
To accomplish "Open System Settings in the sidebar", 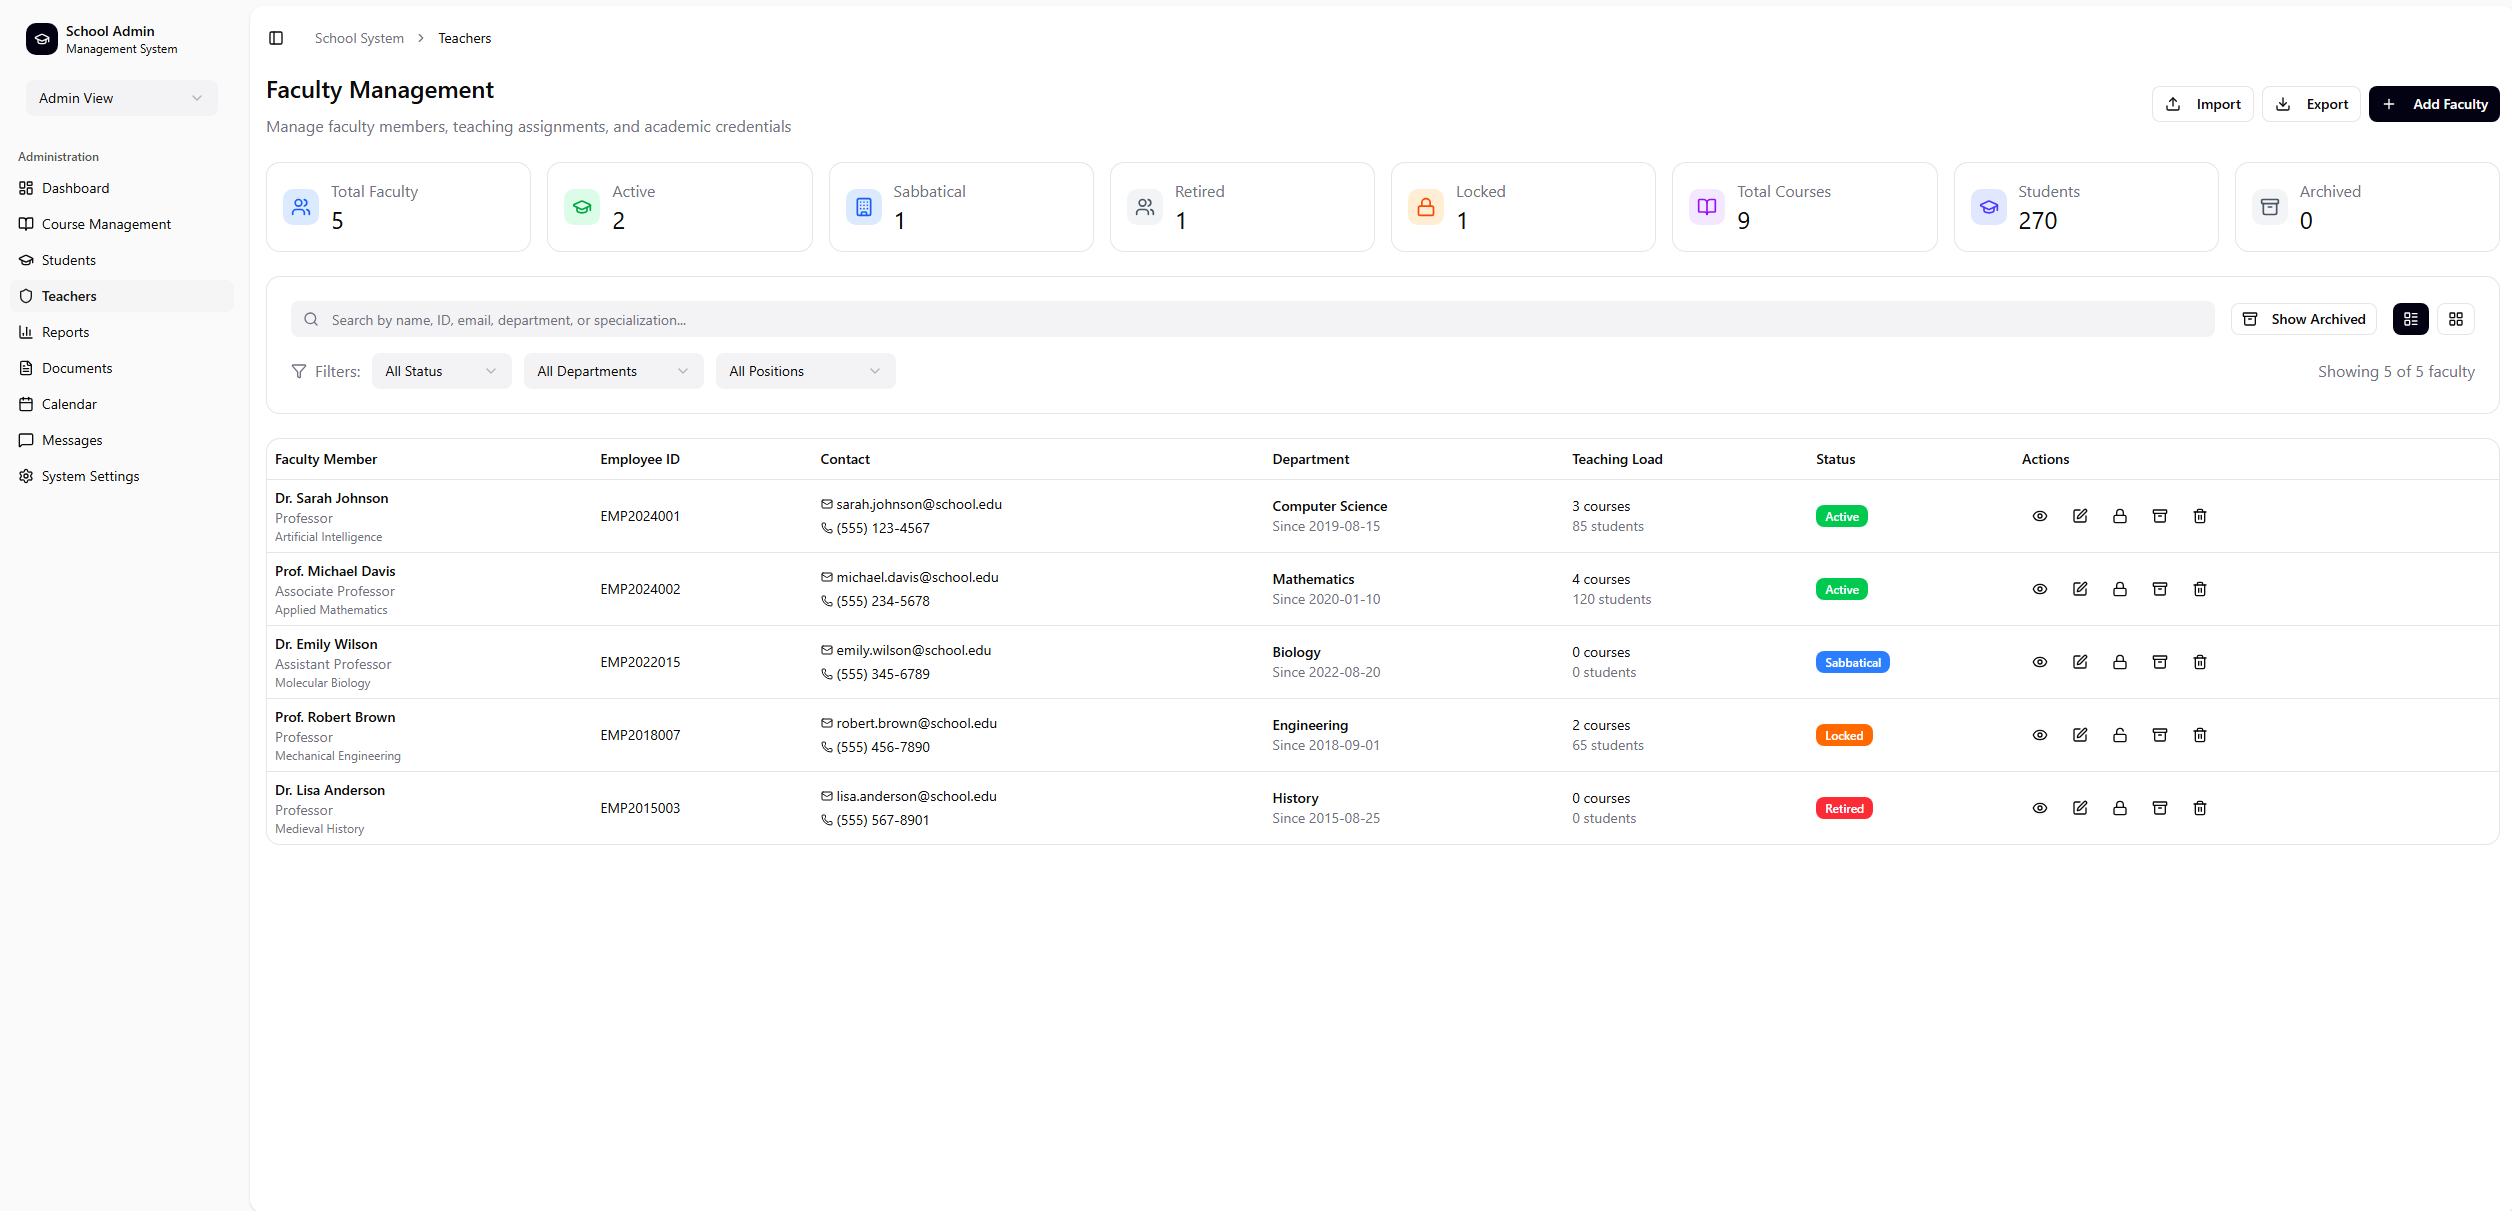I will [x=90, y=475].
